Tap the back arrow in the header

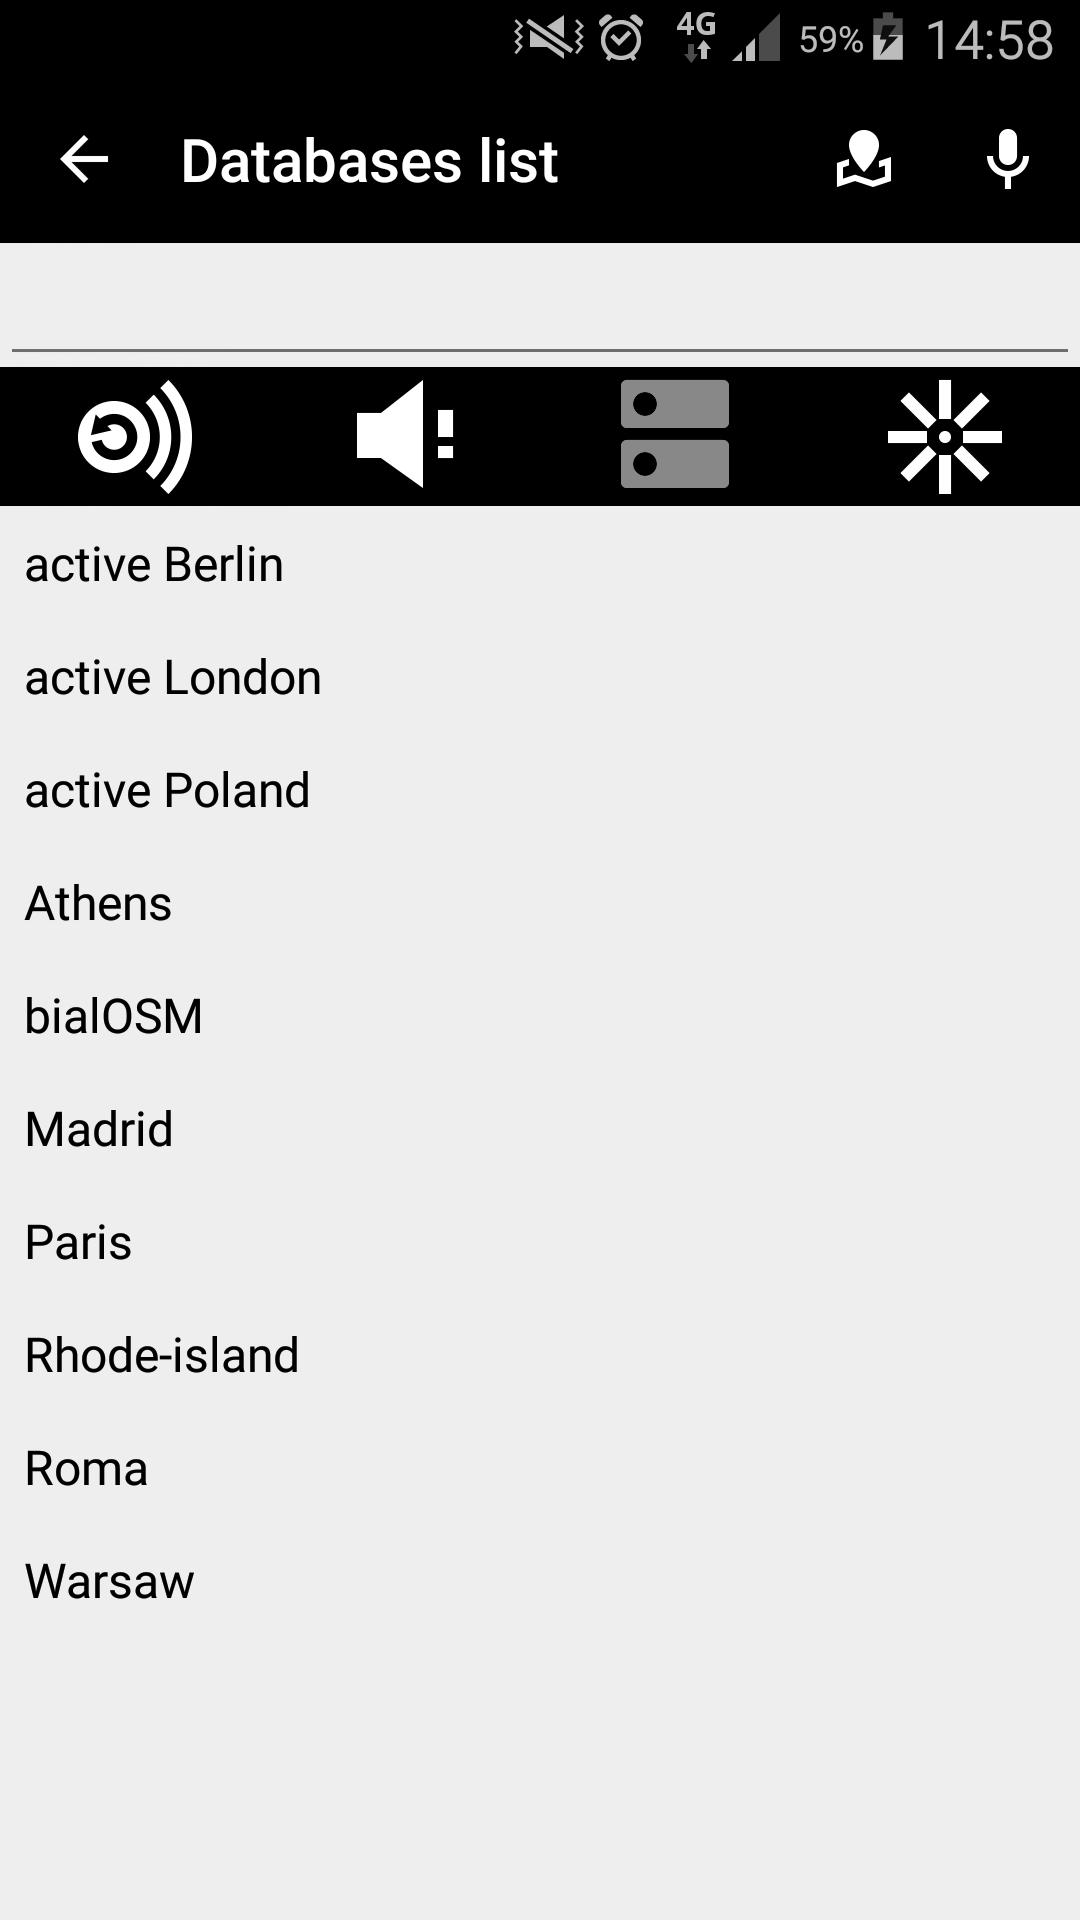tap(84, 160)
